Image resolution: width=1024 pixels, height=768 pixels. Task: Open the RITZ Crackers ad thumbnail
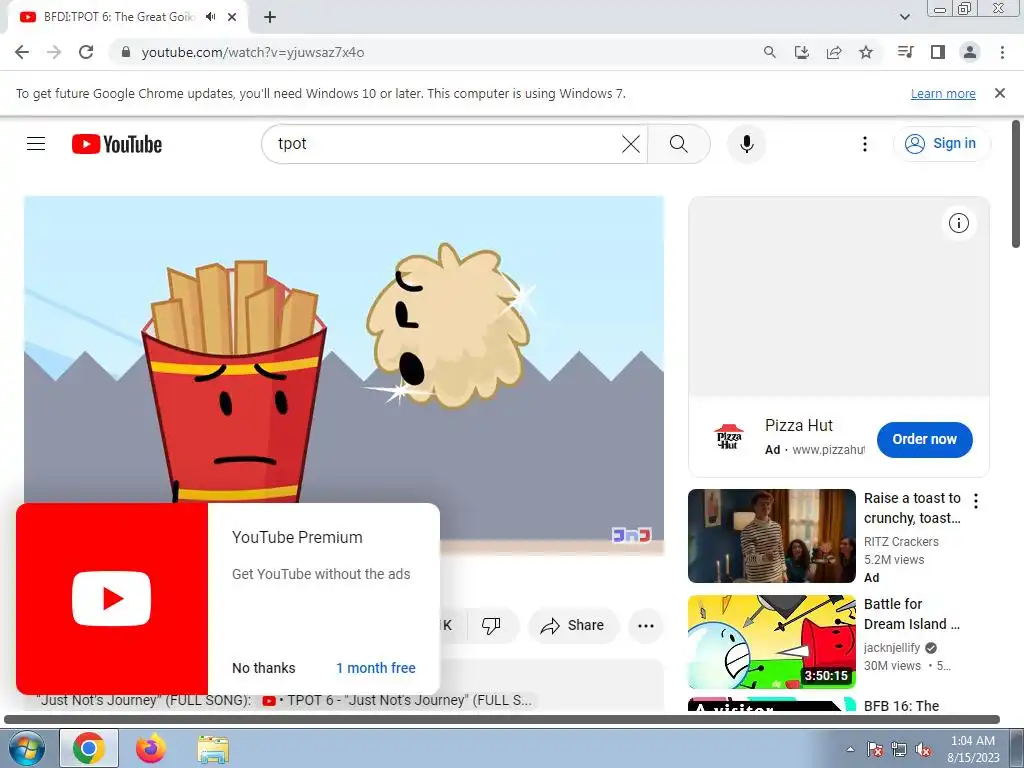[771, 536]
